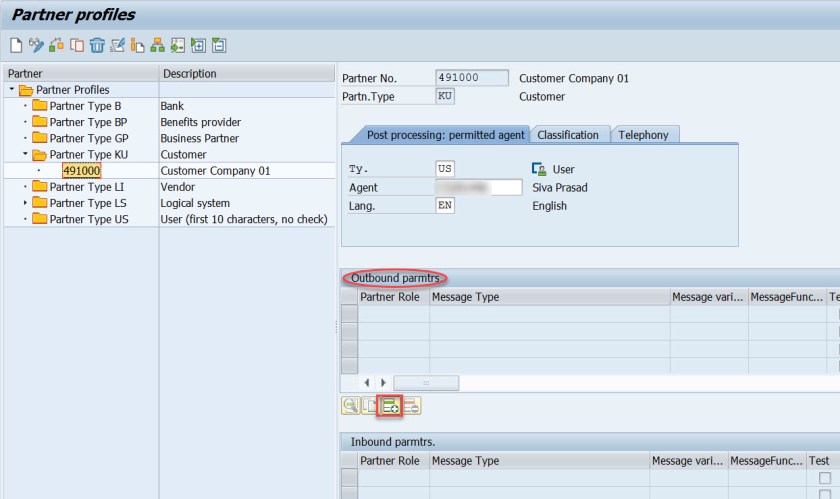
Task: Click the open Partner Profiles folder icon
Action: [x=26, y=90]
